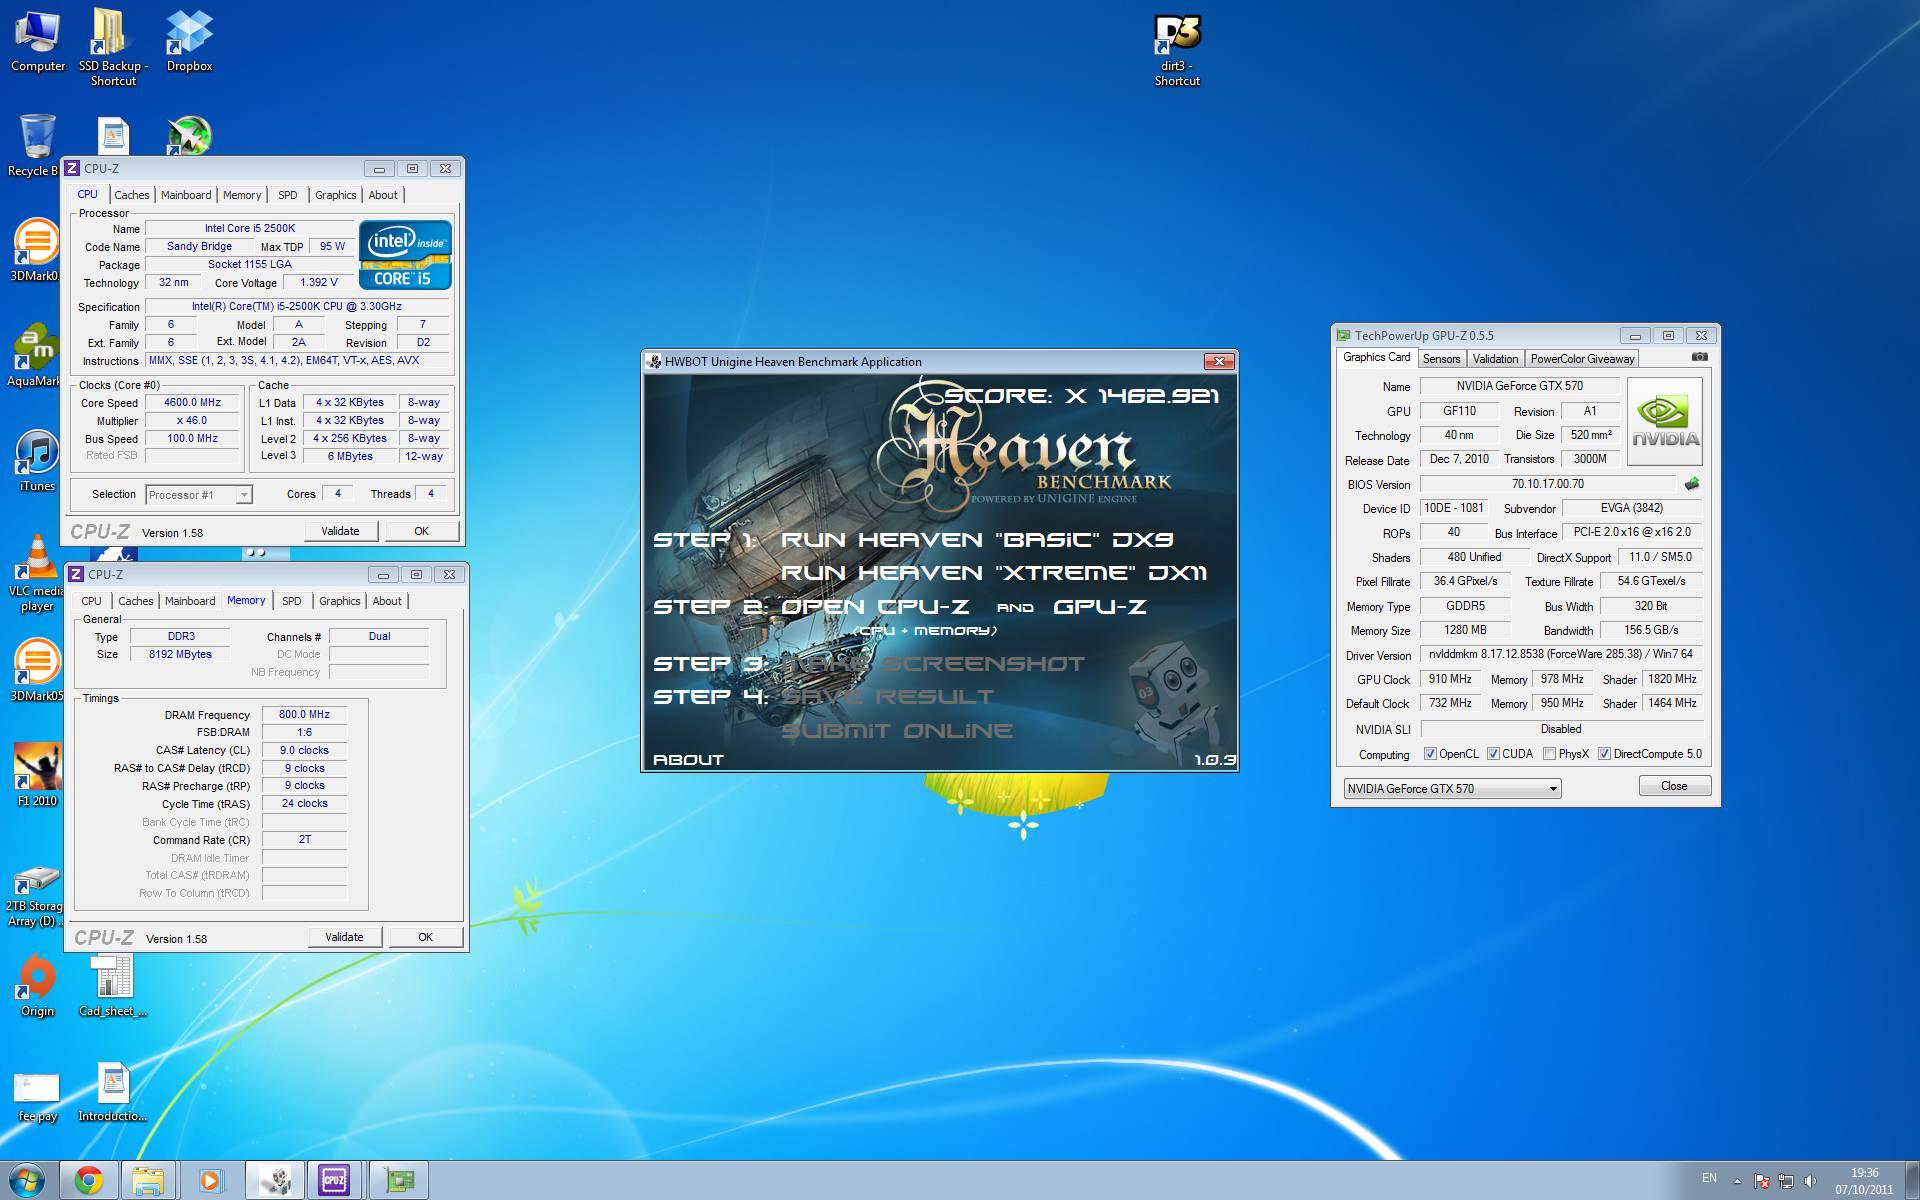Open the Dropbox desktop icon
Screen dimensions: 1920x1200
pos(189,40)
